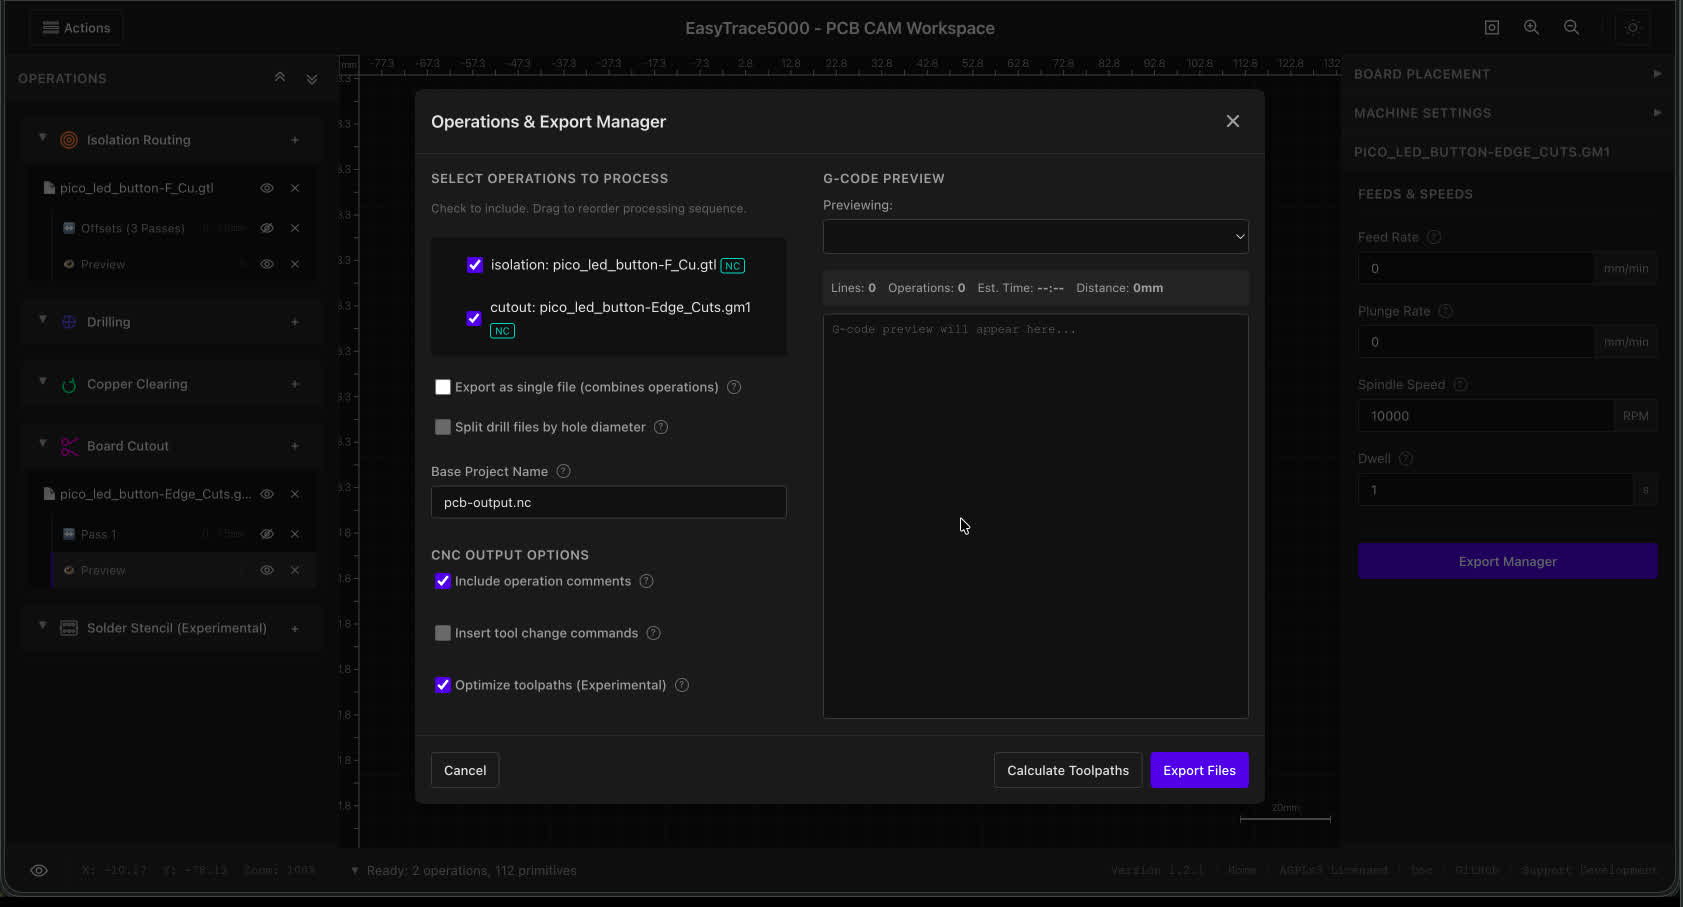Viewport: 1683px width, 907px height.
Task: Disable Optimize toolpaths (Experimental)
Action: (x=443, y=685)
